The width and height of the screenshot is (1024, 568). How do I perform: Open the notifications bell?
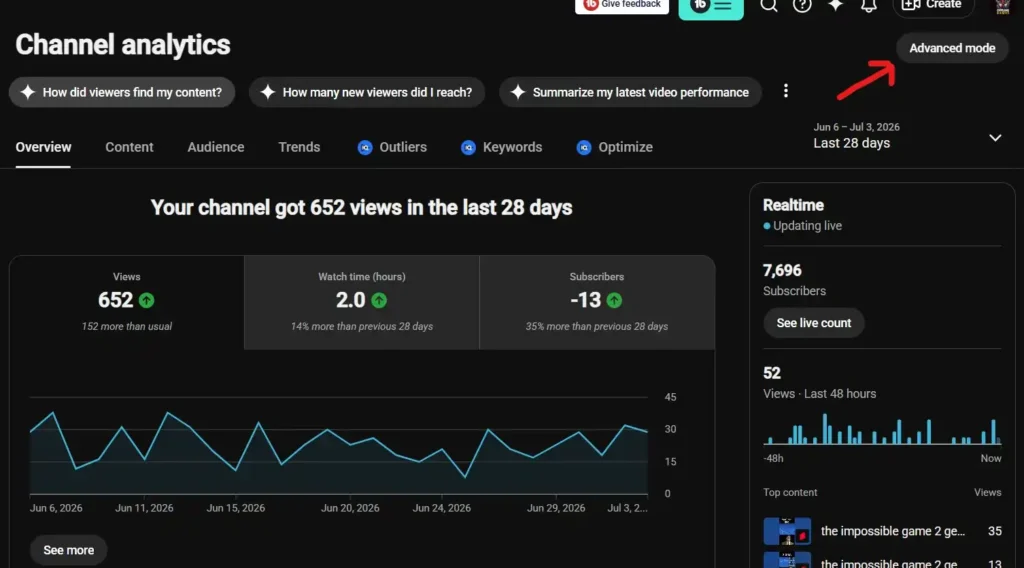869,5
